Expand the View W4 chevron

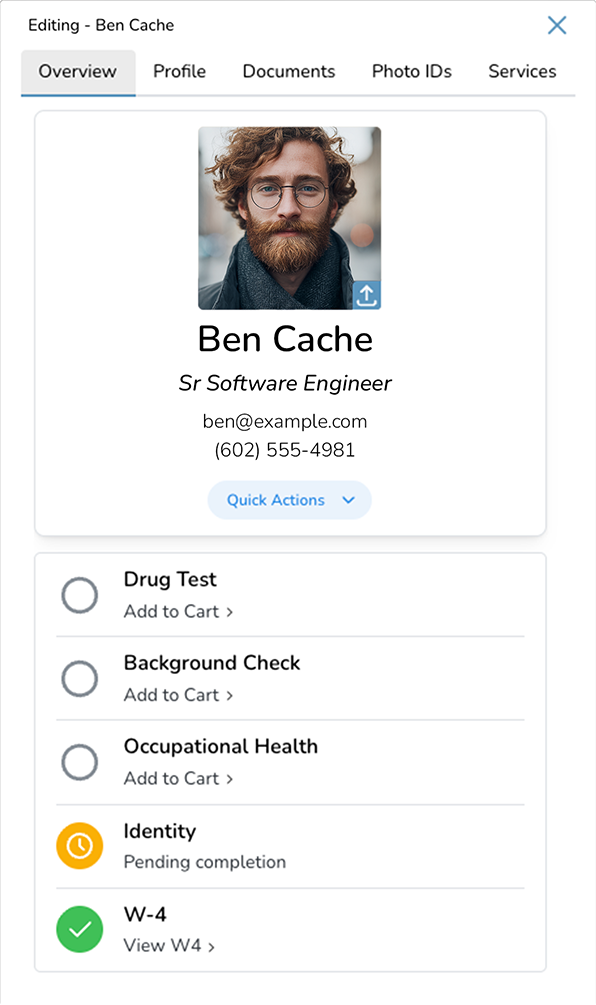coord(213,945)
